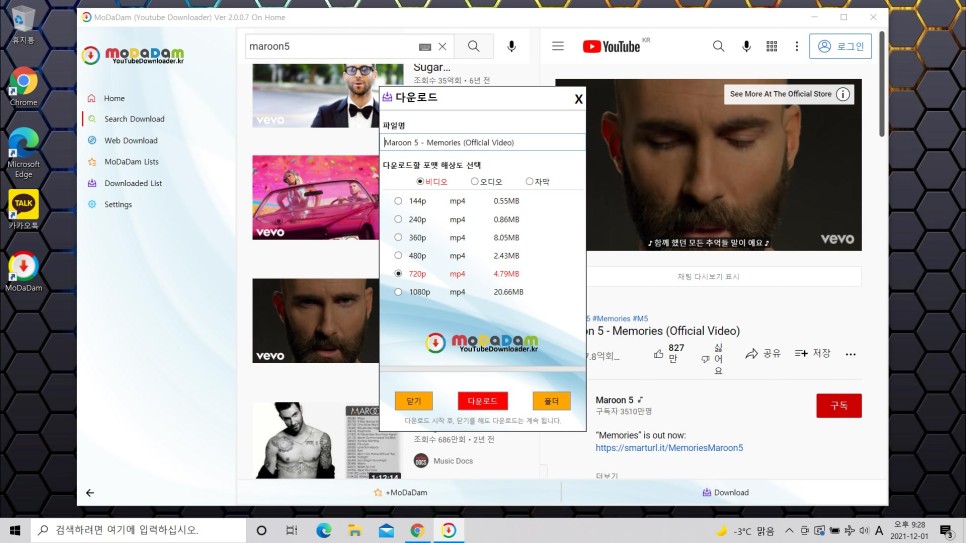966x543 pixels.
Task: Open Windows Start menu
Action: (15, 530)
